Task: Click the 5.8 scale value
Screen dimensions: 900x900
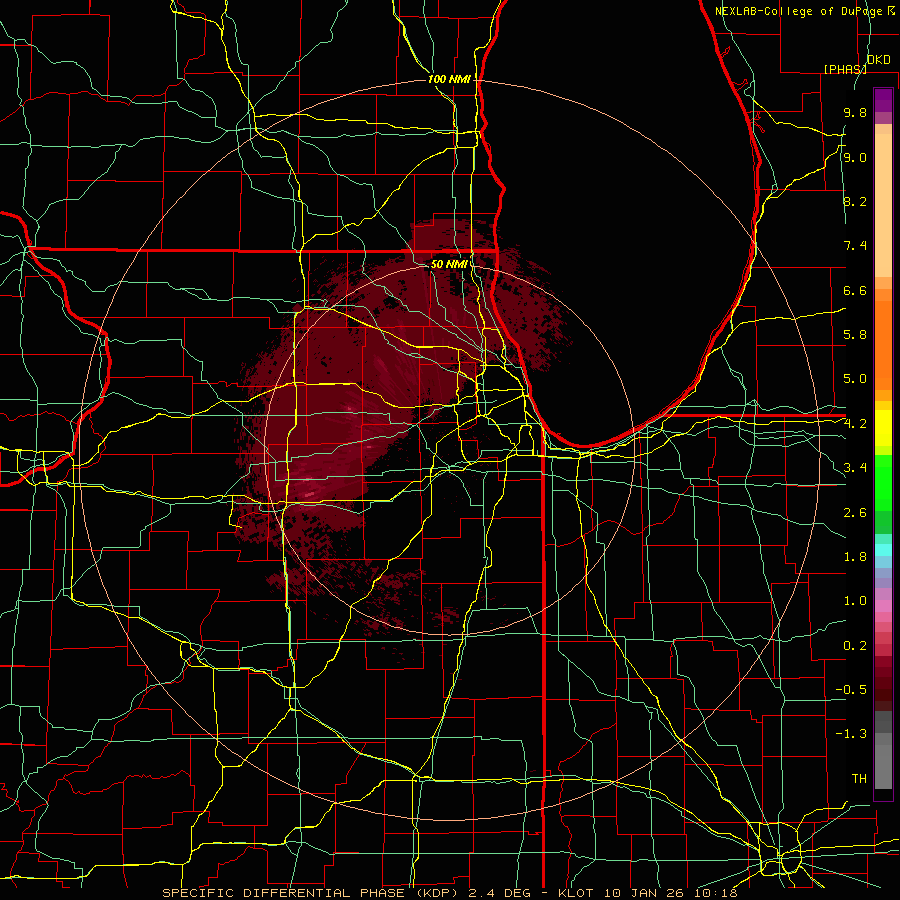Action: (x=855, y=335)
